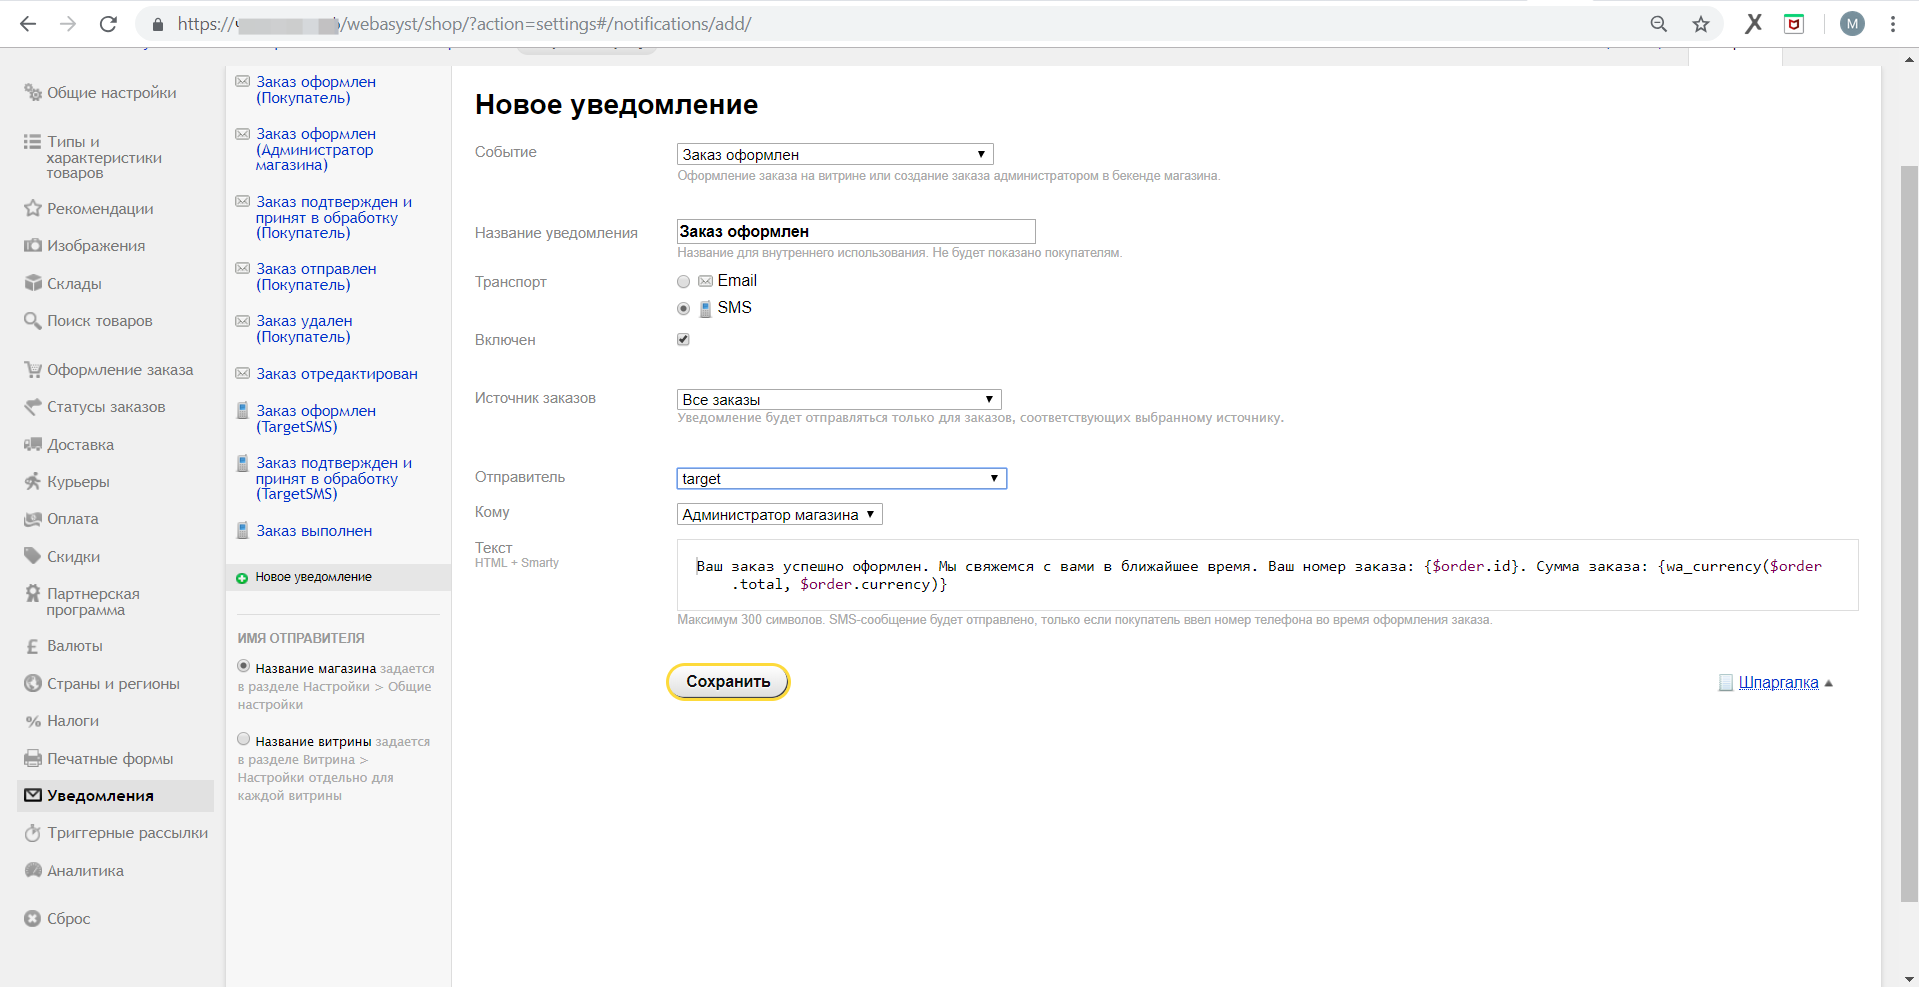
Task: Click the padlock site security icon
Action: (x=158, y=24)
